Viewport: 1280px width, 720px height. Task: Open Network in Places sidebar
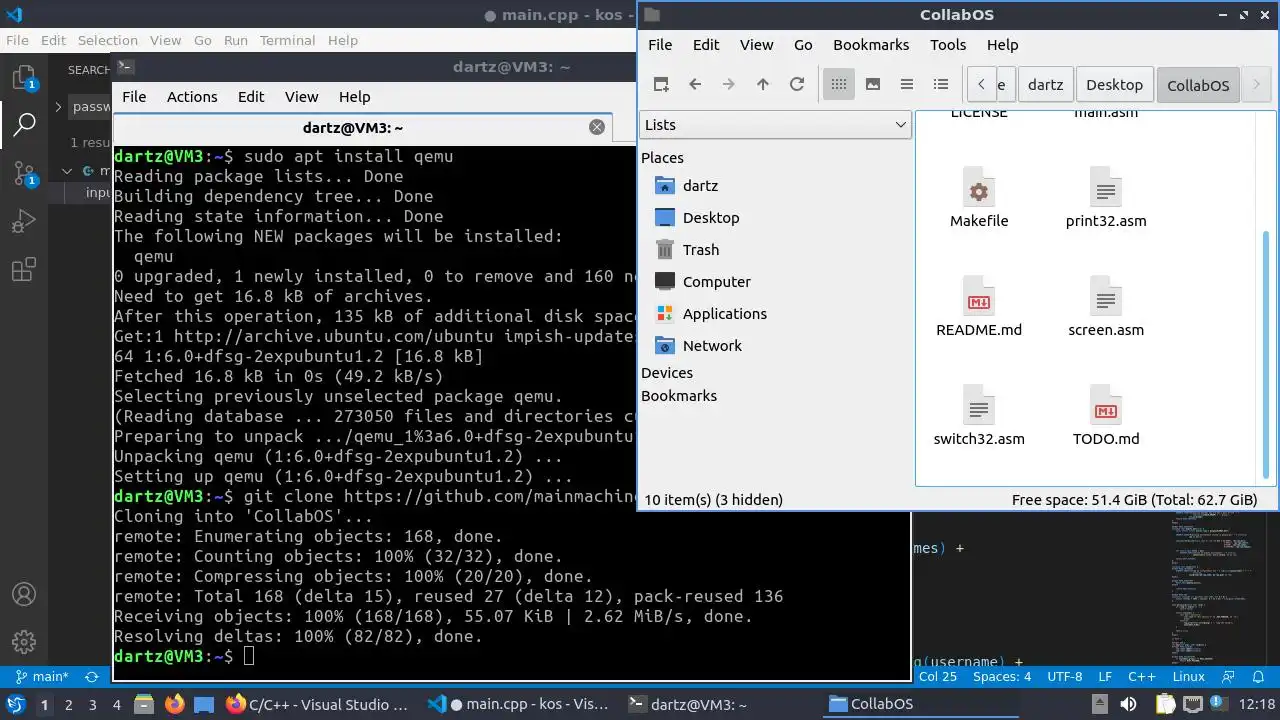tap(712, 346)
